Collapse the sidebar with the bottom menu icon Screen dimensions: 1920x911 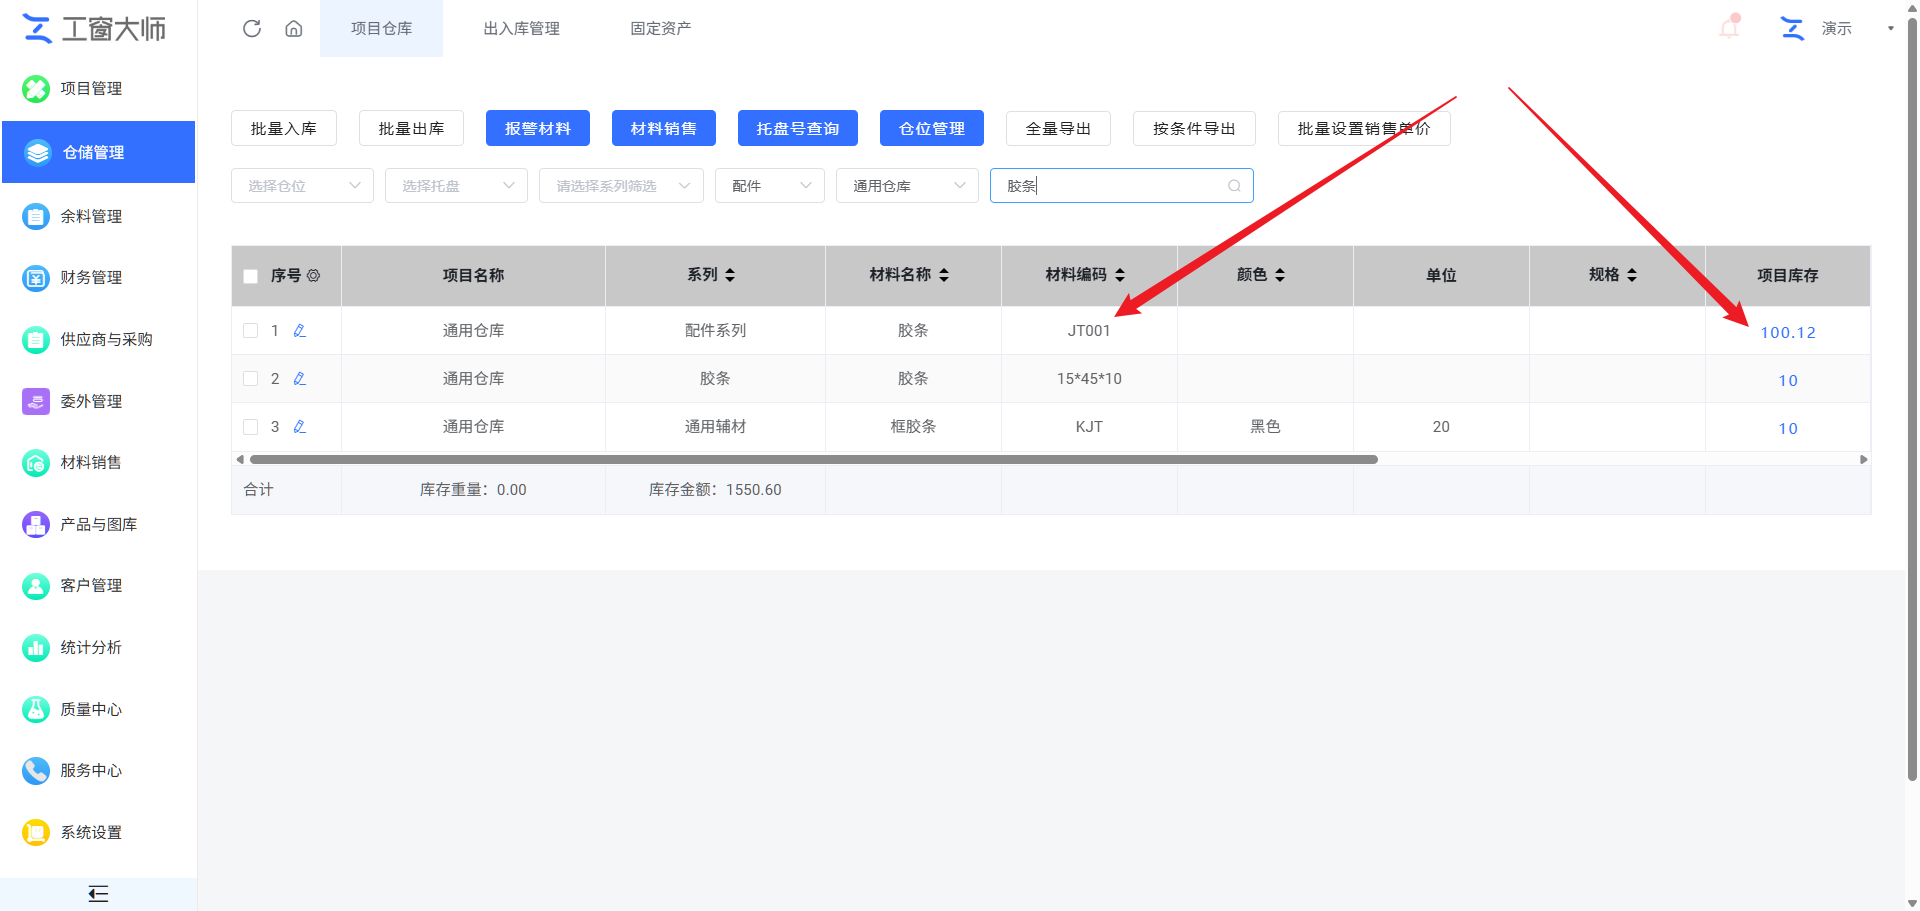click(98, 894)
